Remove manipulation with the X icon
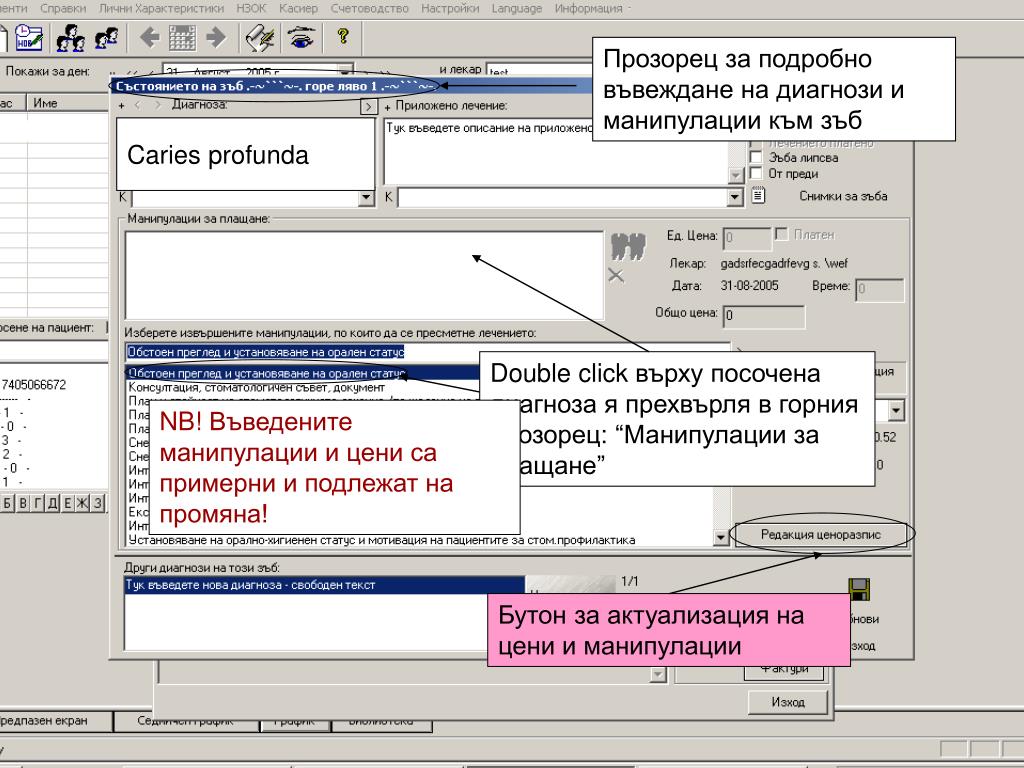The width and height of the screenshot is (1024, 768). [x=616, y=276]
